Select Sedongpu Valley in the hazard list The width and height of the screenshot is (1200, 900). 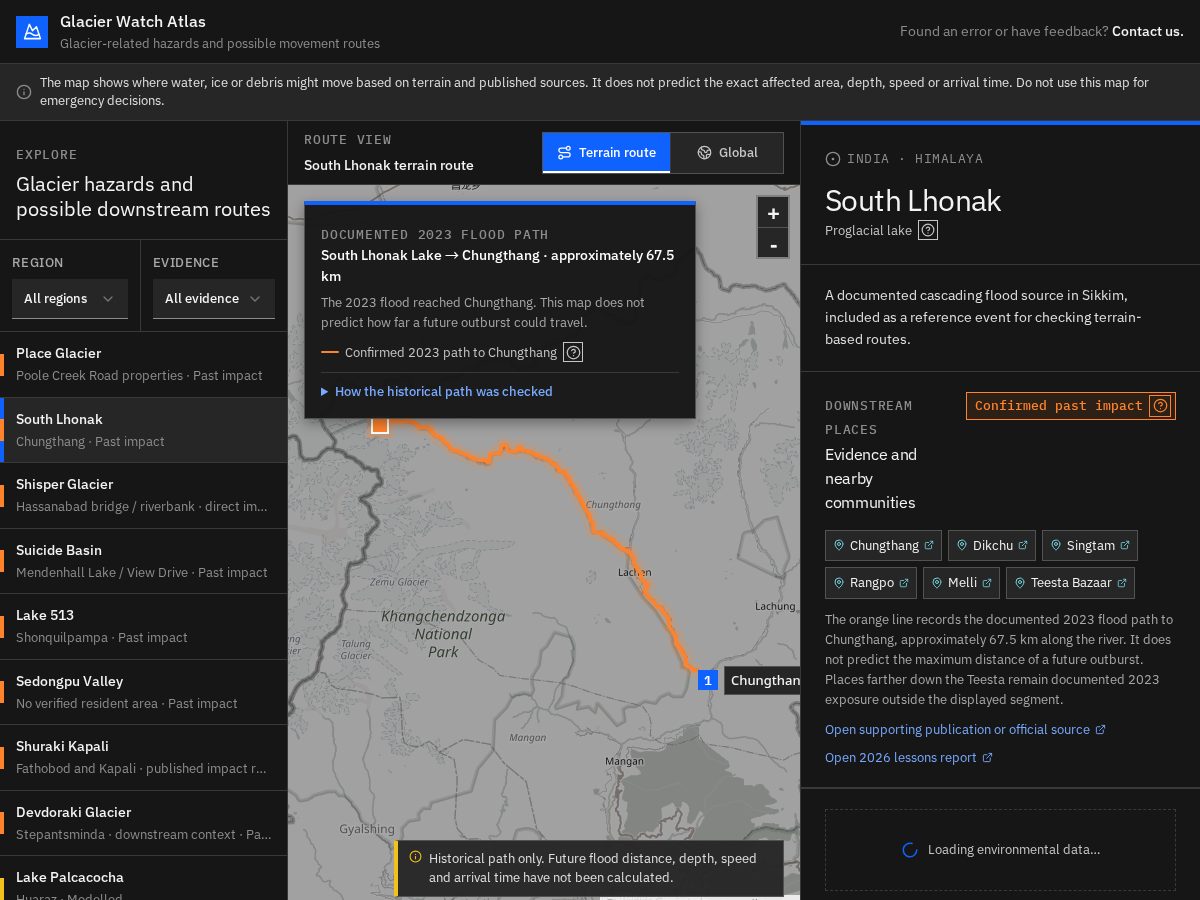click(143, 692)
